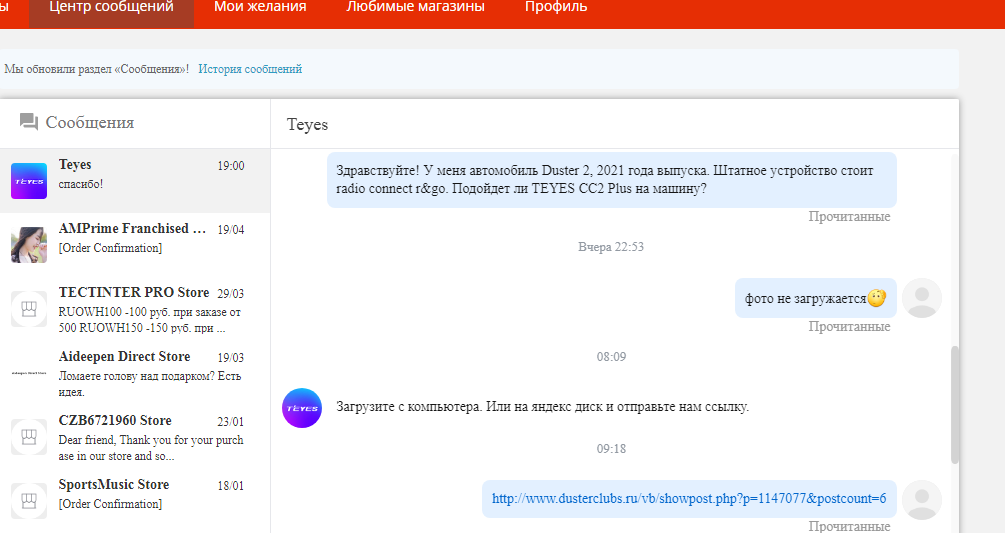Switch to the Мои желания tab
This screenshot has width=1005, height=533.
pyautogui.click(x=260, y=8)
